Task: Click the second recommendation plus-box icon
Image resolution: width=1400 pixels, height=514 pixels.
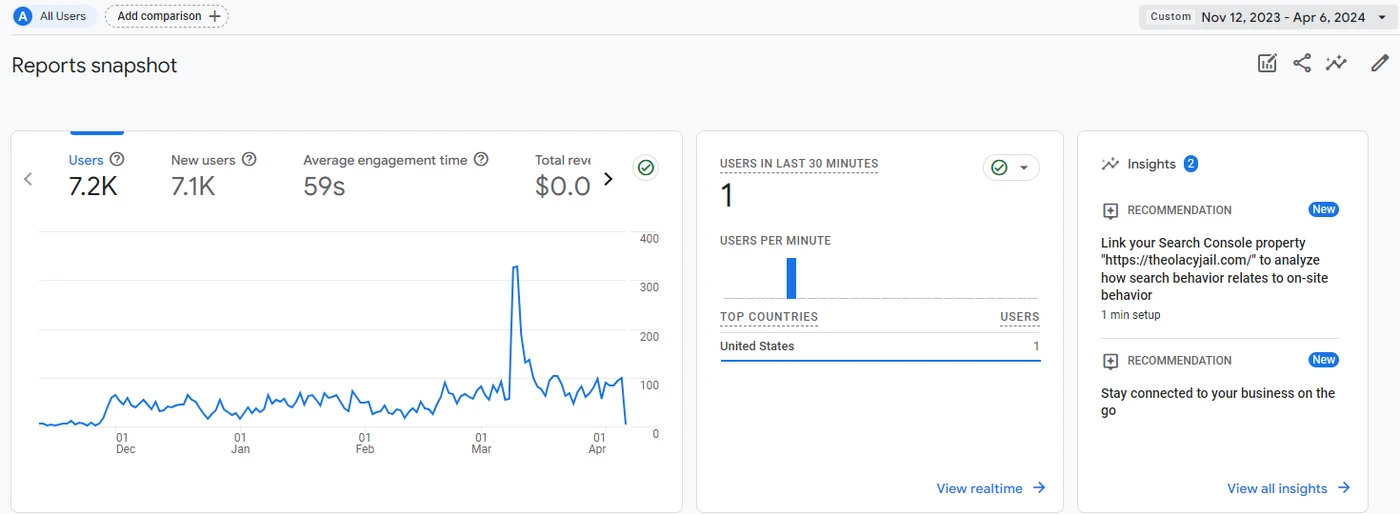Action: (x=1110, y=361)
